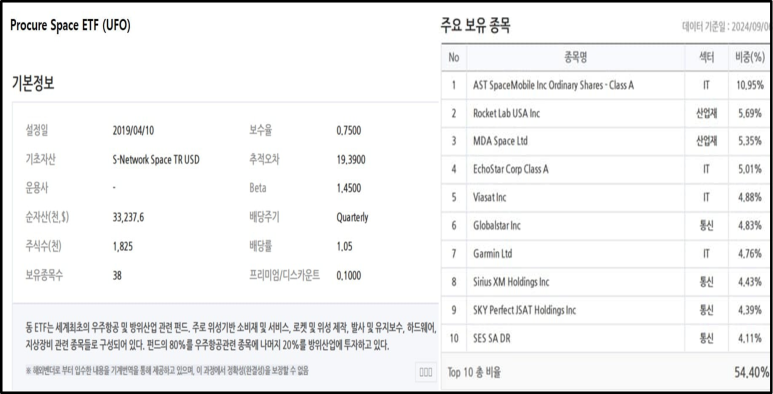
Task: Click the 33,237.6 net assets value
Action: (x=129, y=217)
